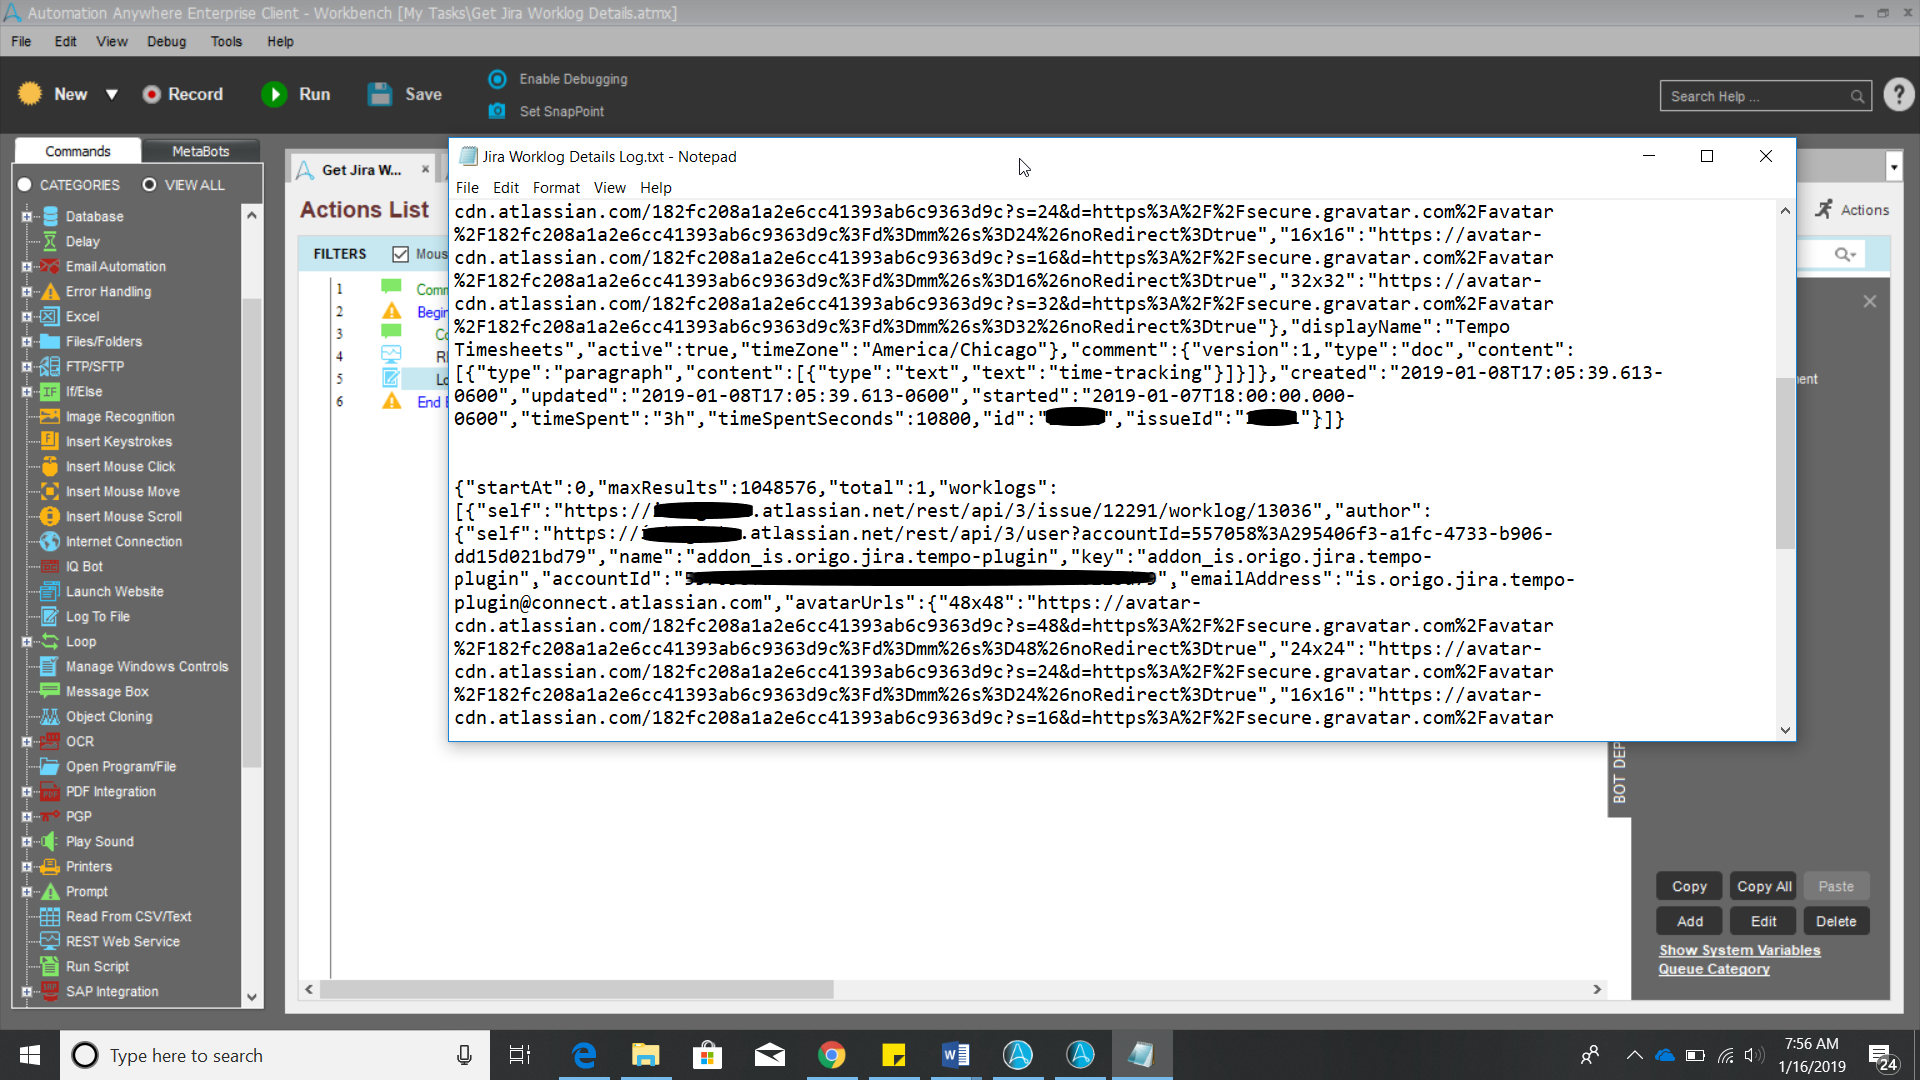Image resolution: width=1920 pixels, height=1080 pixels.
Task: Open the New dropdown arrow
Action: pyautogui.click(x=112, y=94)
